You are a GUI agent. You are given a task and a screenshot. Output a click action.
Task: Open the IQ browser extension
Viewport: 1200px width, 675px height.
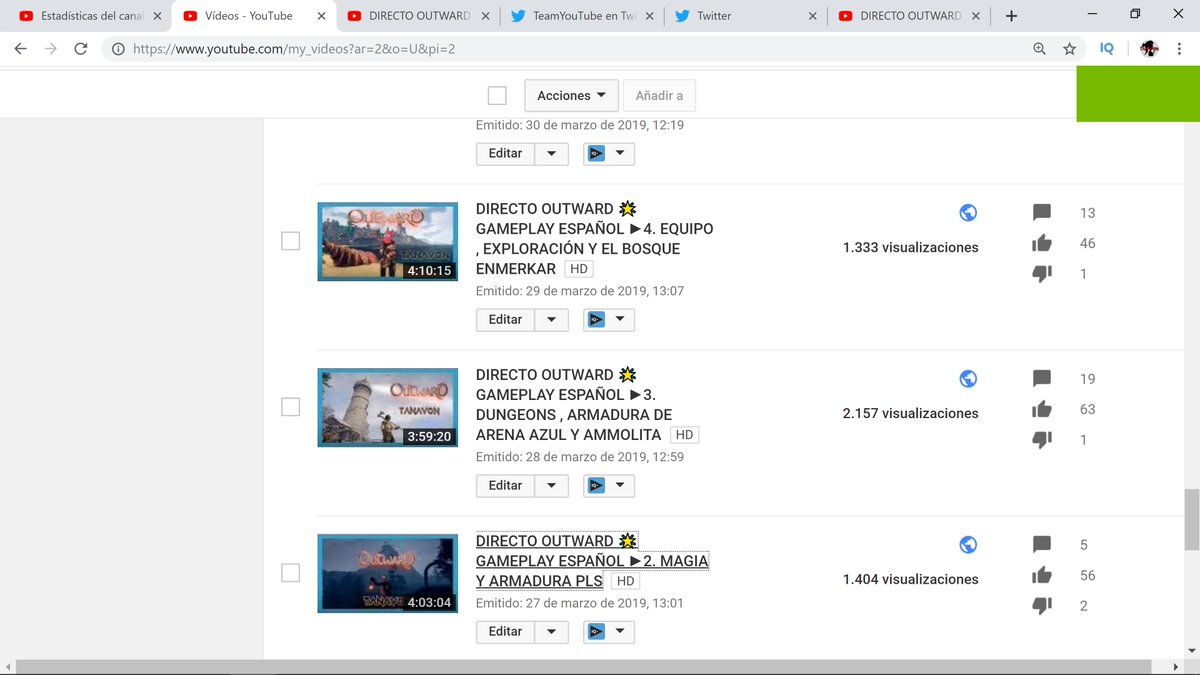coord(1107,48)
